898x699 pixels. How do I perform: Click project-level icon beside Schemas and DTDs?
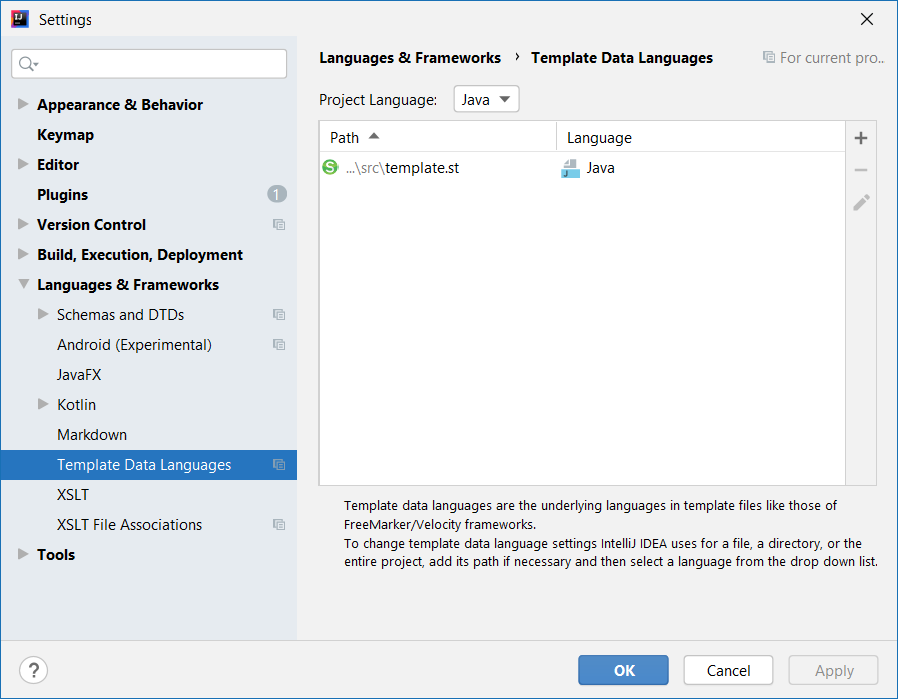tap(279, 314)
